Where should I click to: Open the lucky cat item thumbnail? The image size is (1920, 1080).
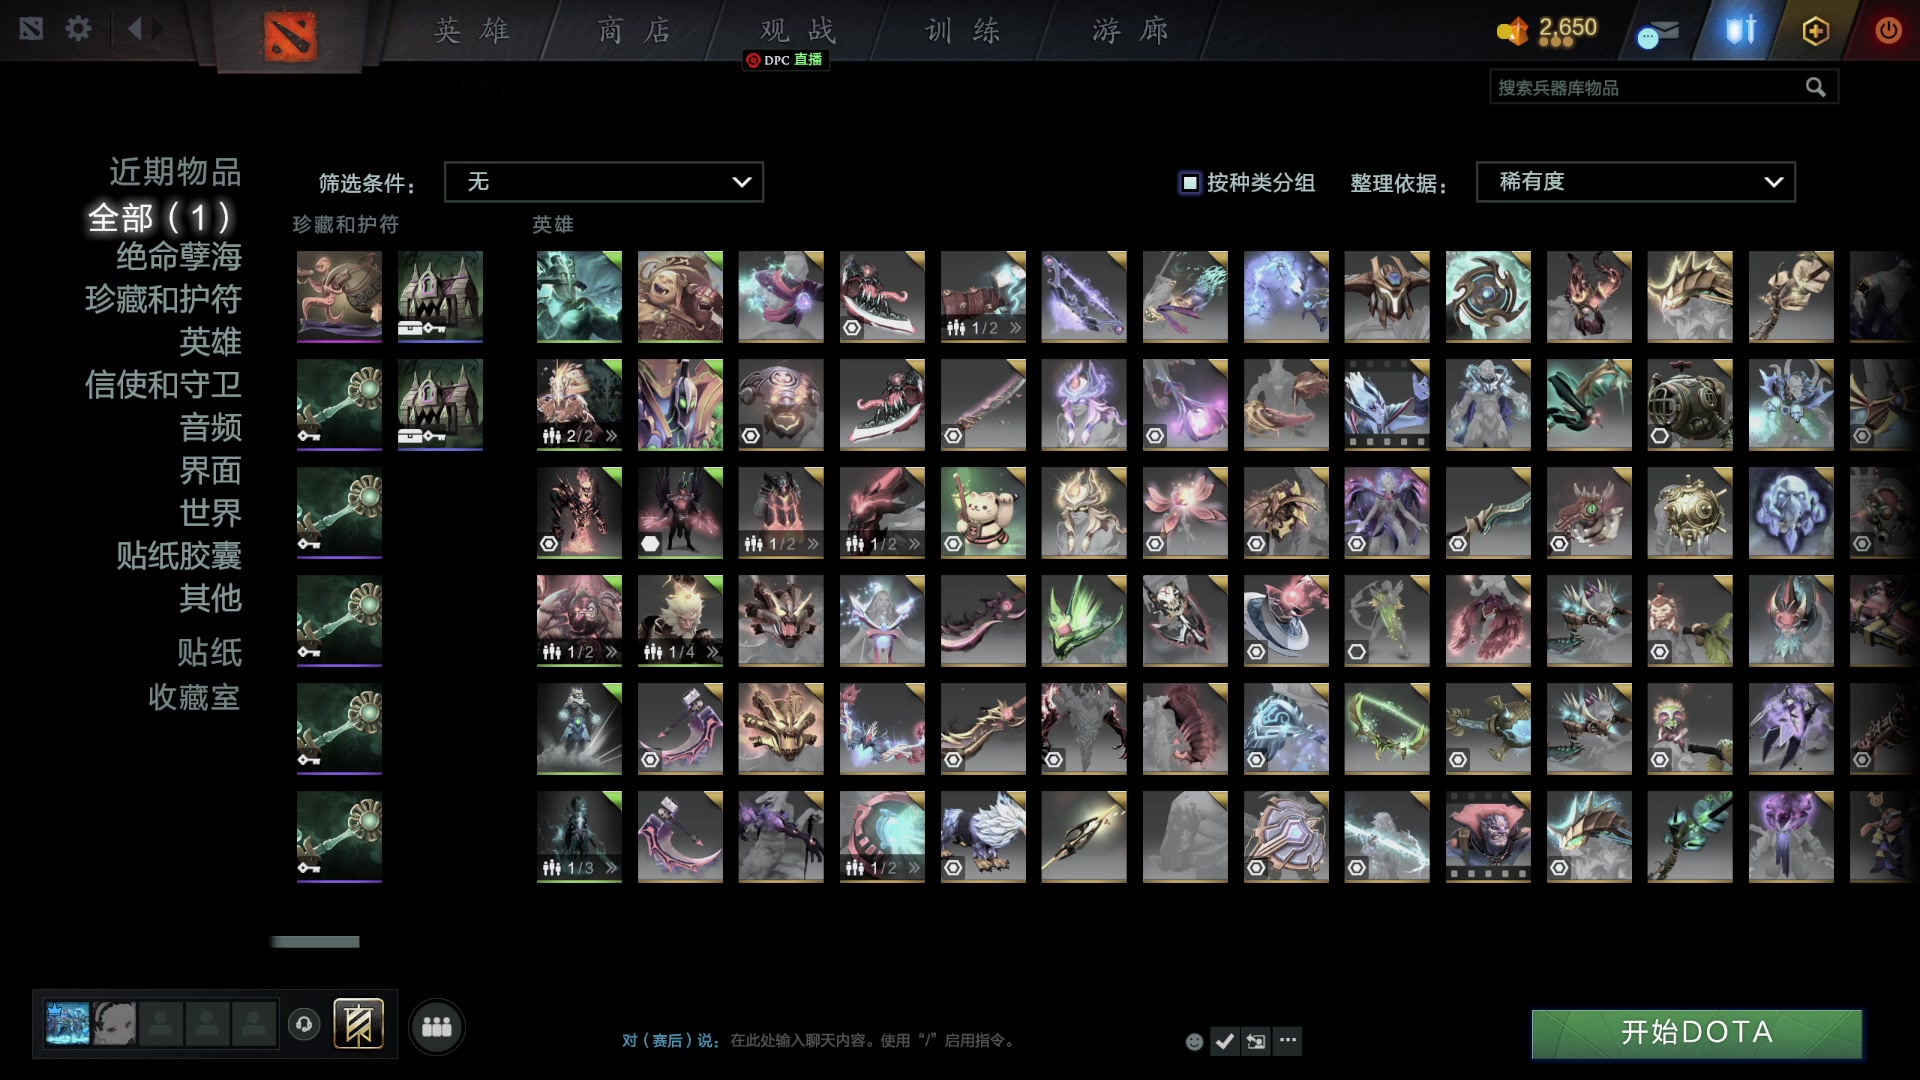(983, 513)
